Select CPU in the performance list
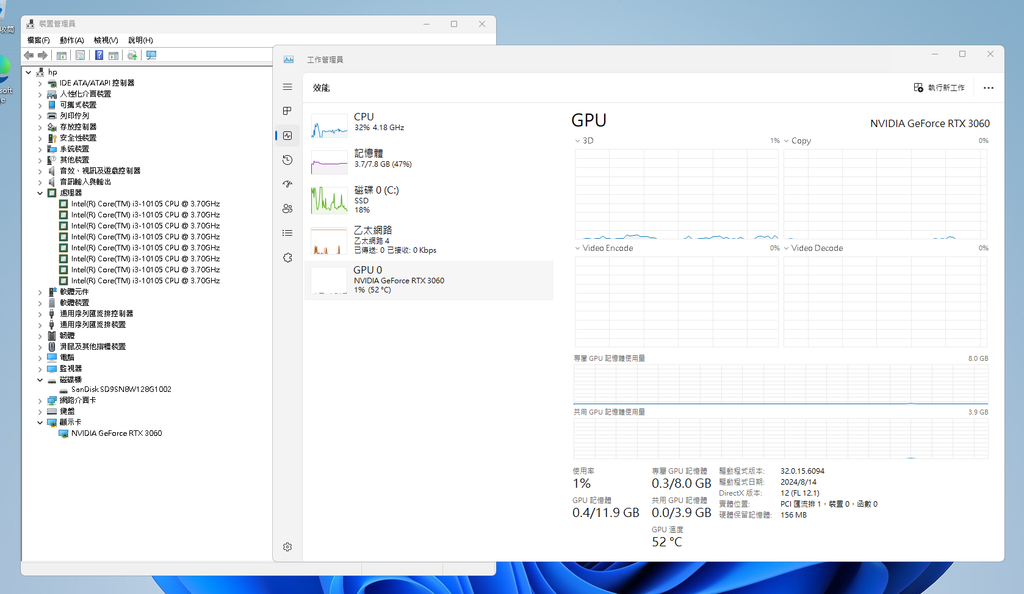Viewport: 1024px width, 594px height. tap(429, 125)
